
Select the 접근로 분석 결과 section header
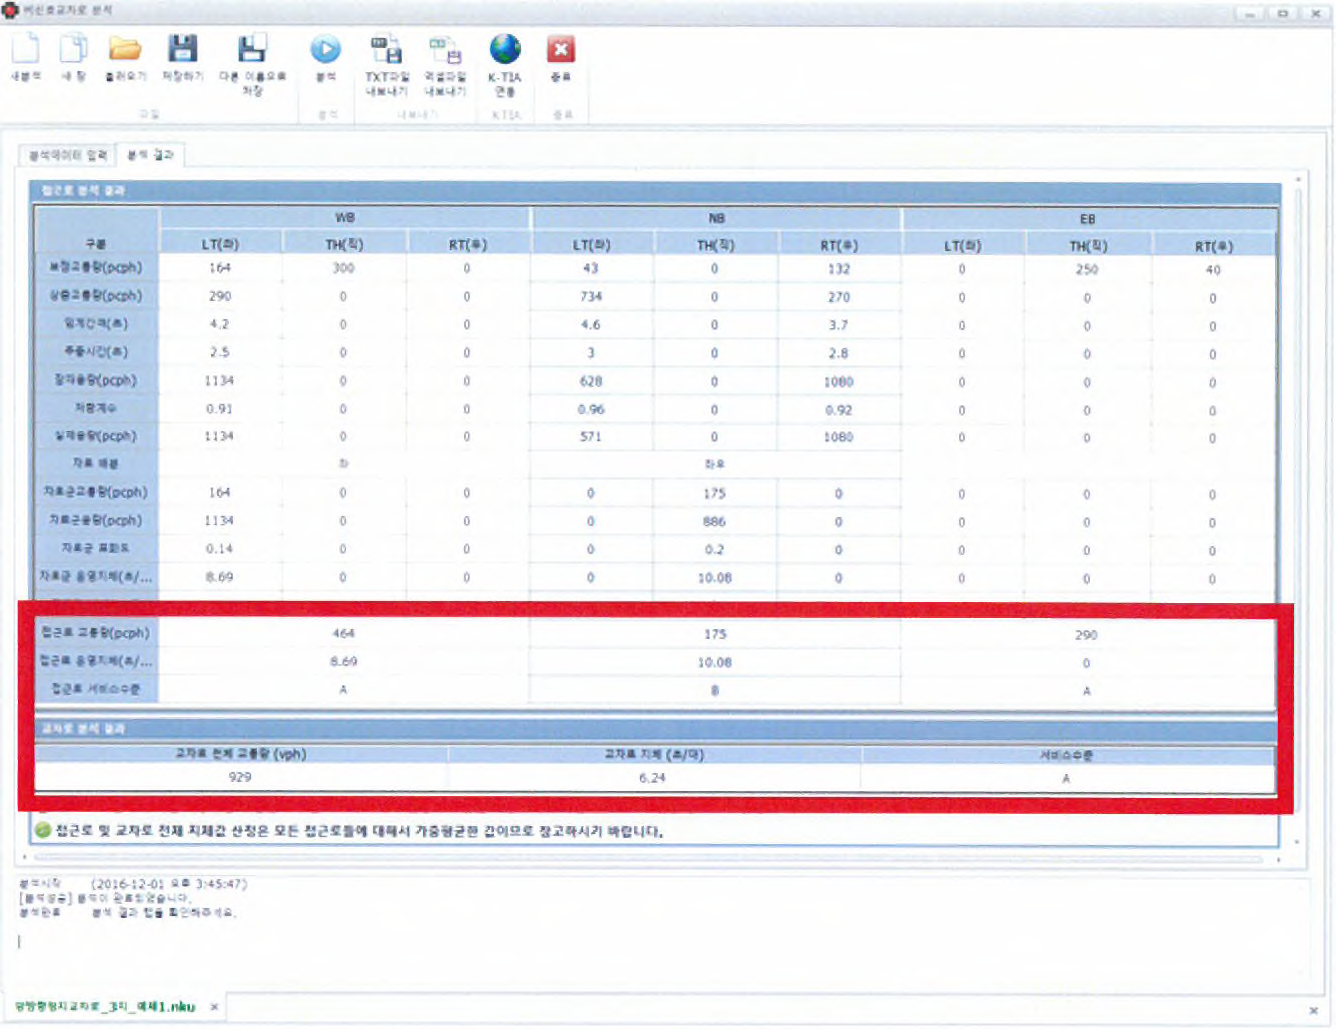(x=655, y=190)
